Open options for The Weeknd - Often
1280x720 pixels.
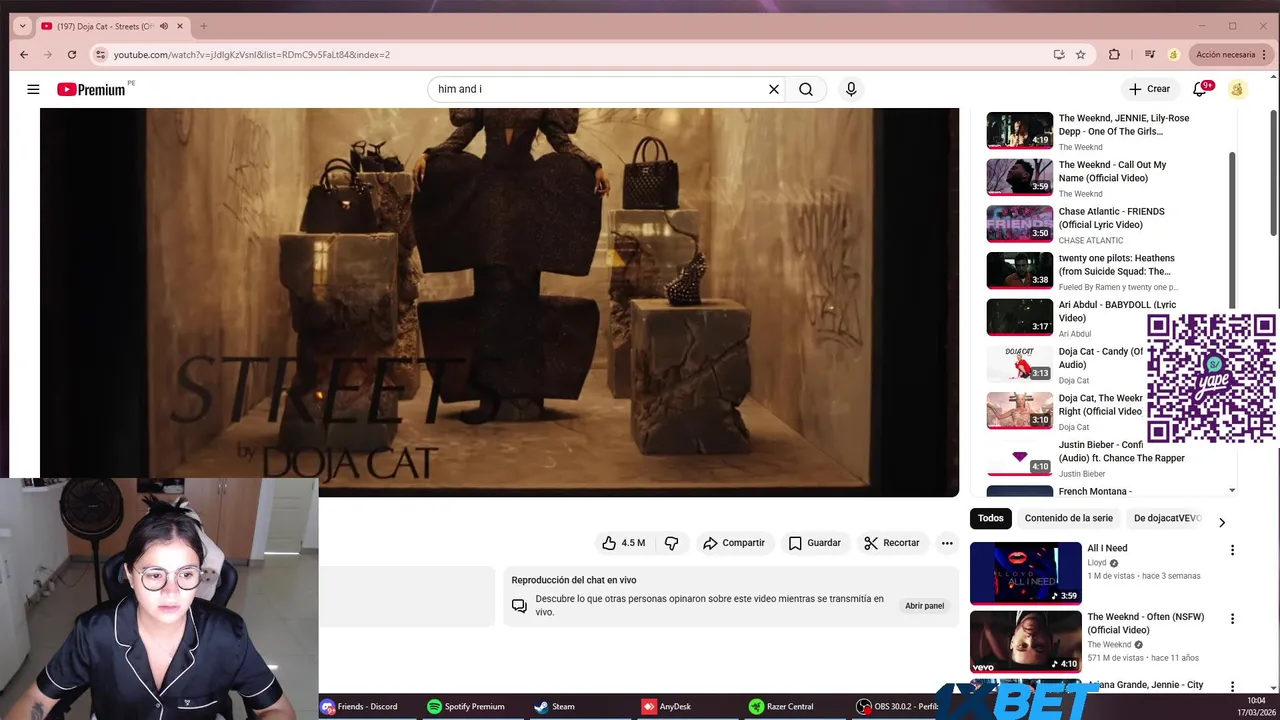[1232, 619]
